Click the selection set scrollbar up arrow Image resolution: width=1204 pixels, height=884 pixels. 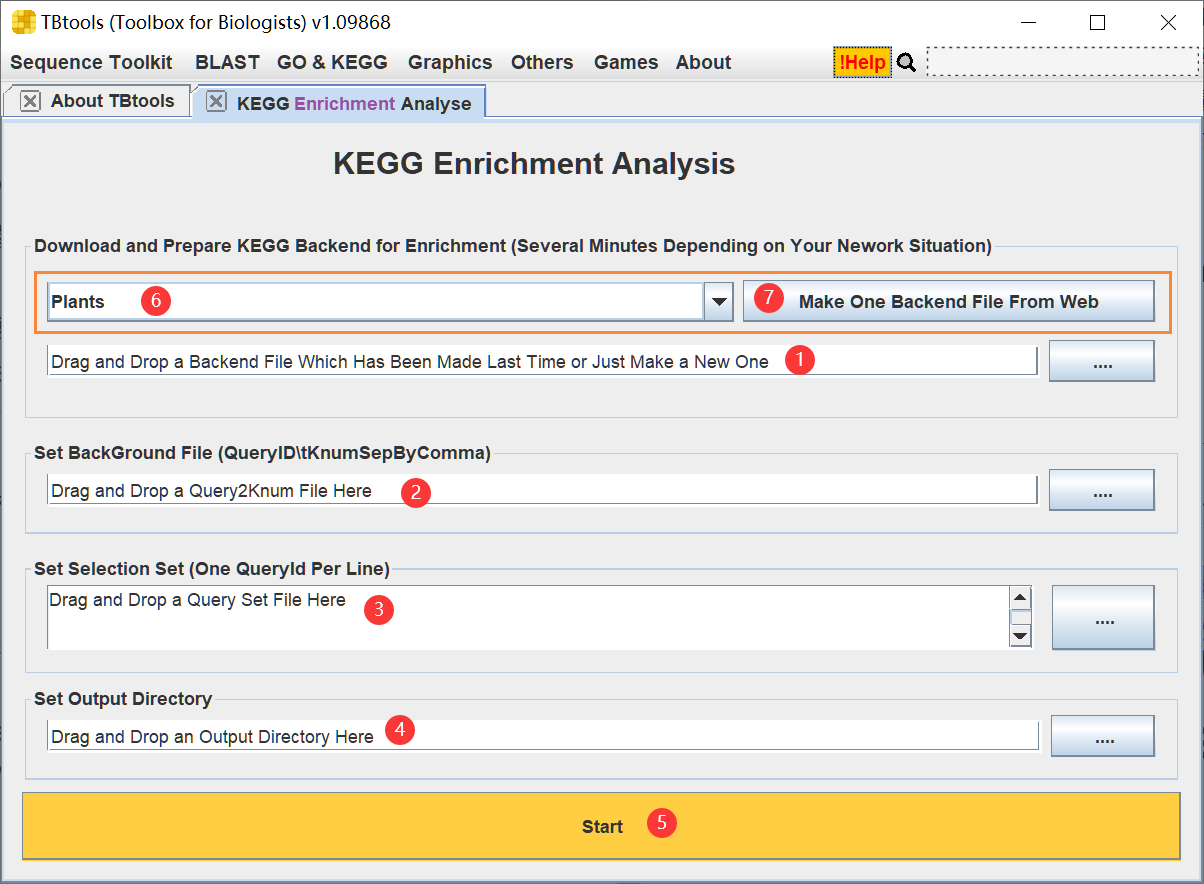(x=1020, y=598)
